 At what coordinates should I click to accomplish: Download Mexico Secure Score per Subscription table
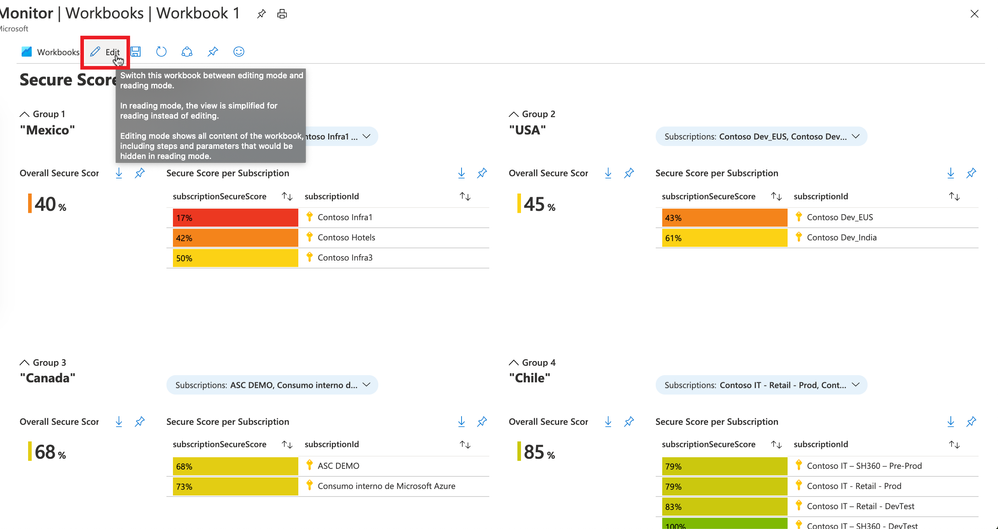point(461,173)
